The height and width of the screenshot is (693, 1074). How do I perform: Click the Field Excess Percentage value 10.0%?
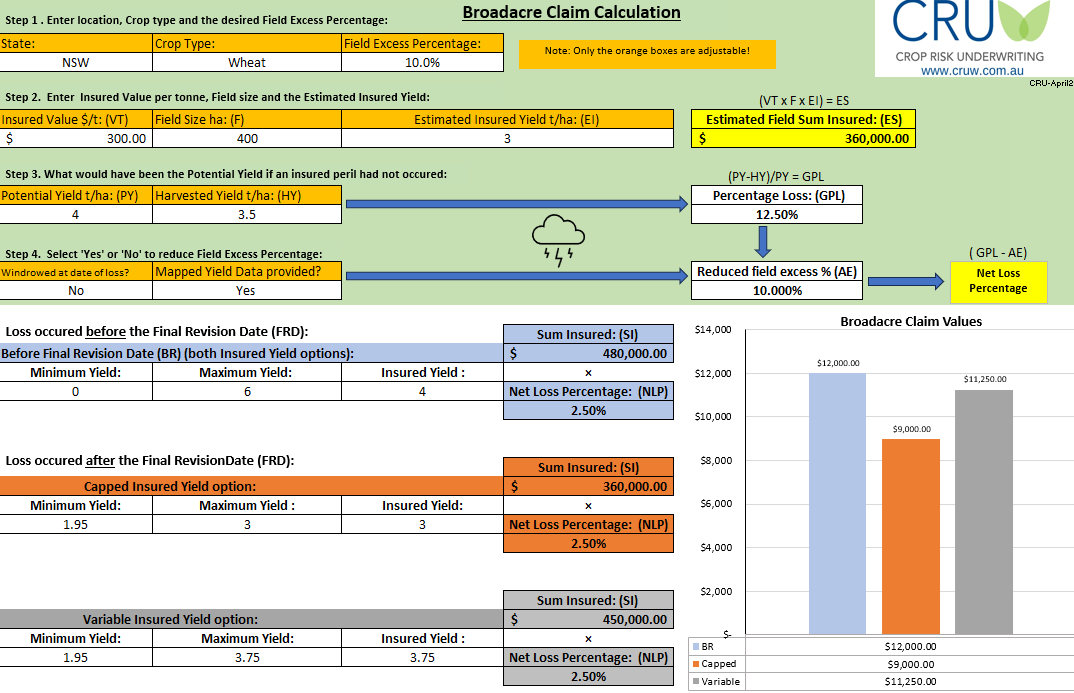click(x=423, y=62)
